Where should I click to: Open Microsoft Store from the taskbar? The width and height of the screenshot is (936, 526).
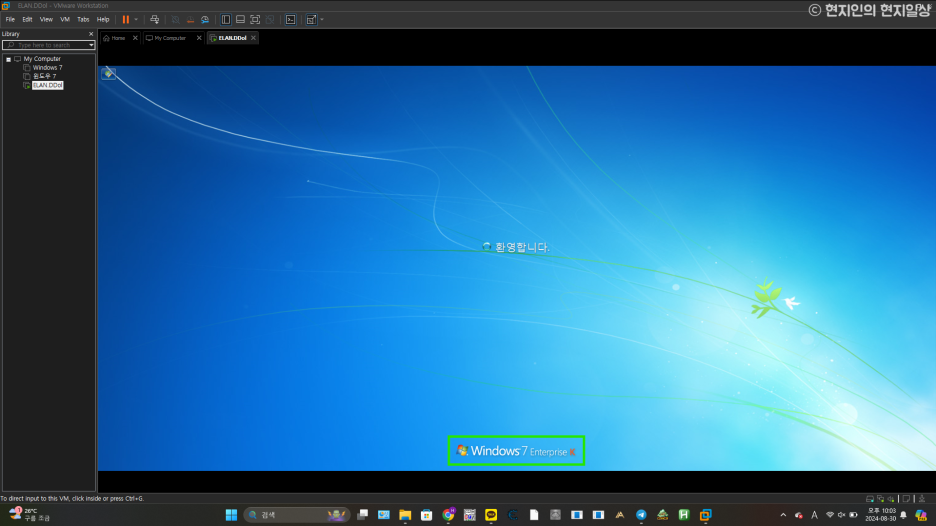pyautogui.click(x=426, y=515)
